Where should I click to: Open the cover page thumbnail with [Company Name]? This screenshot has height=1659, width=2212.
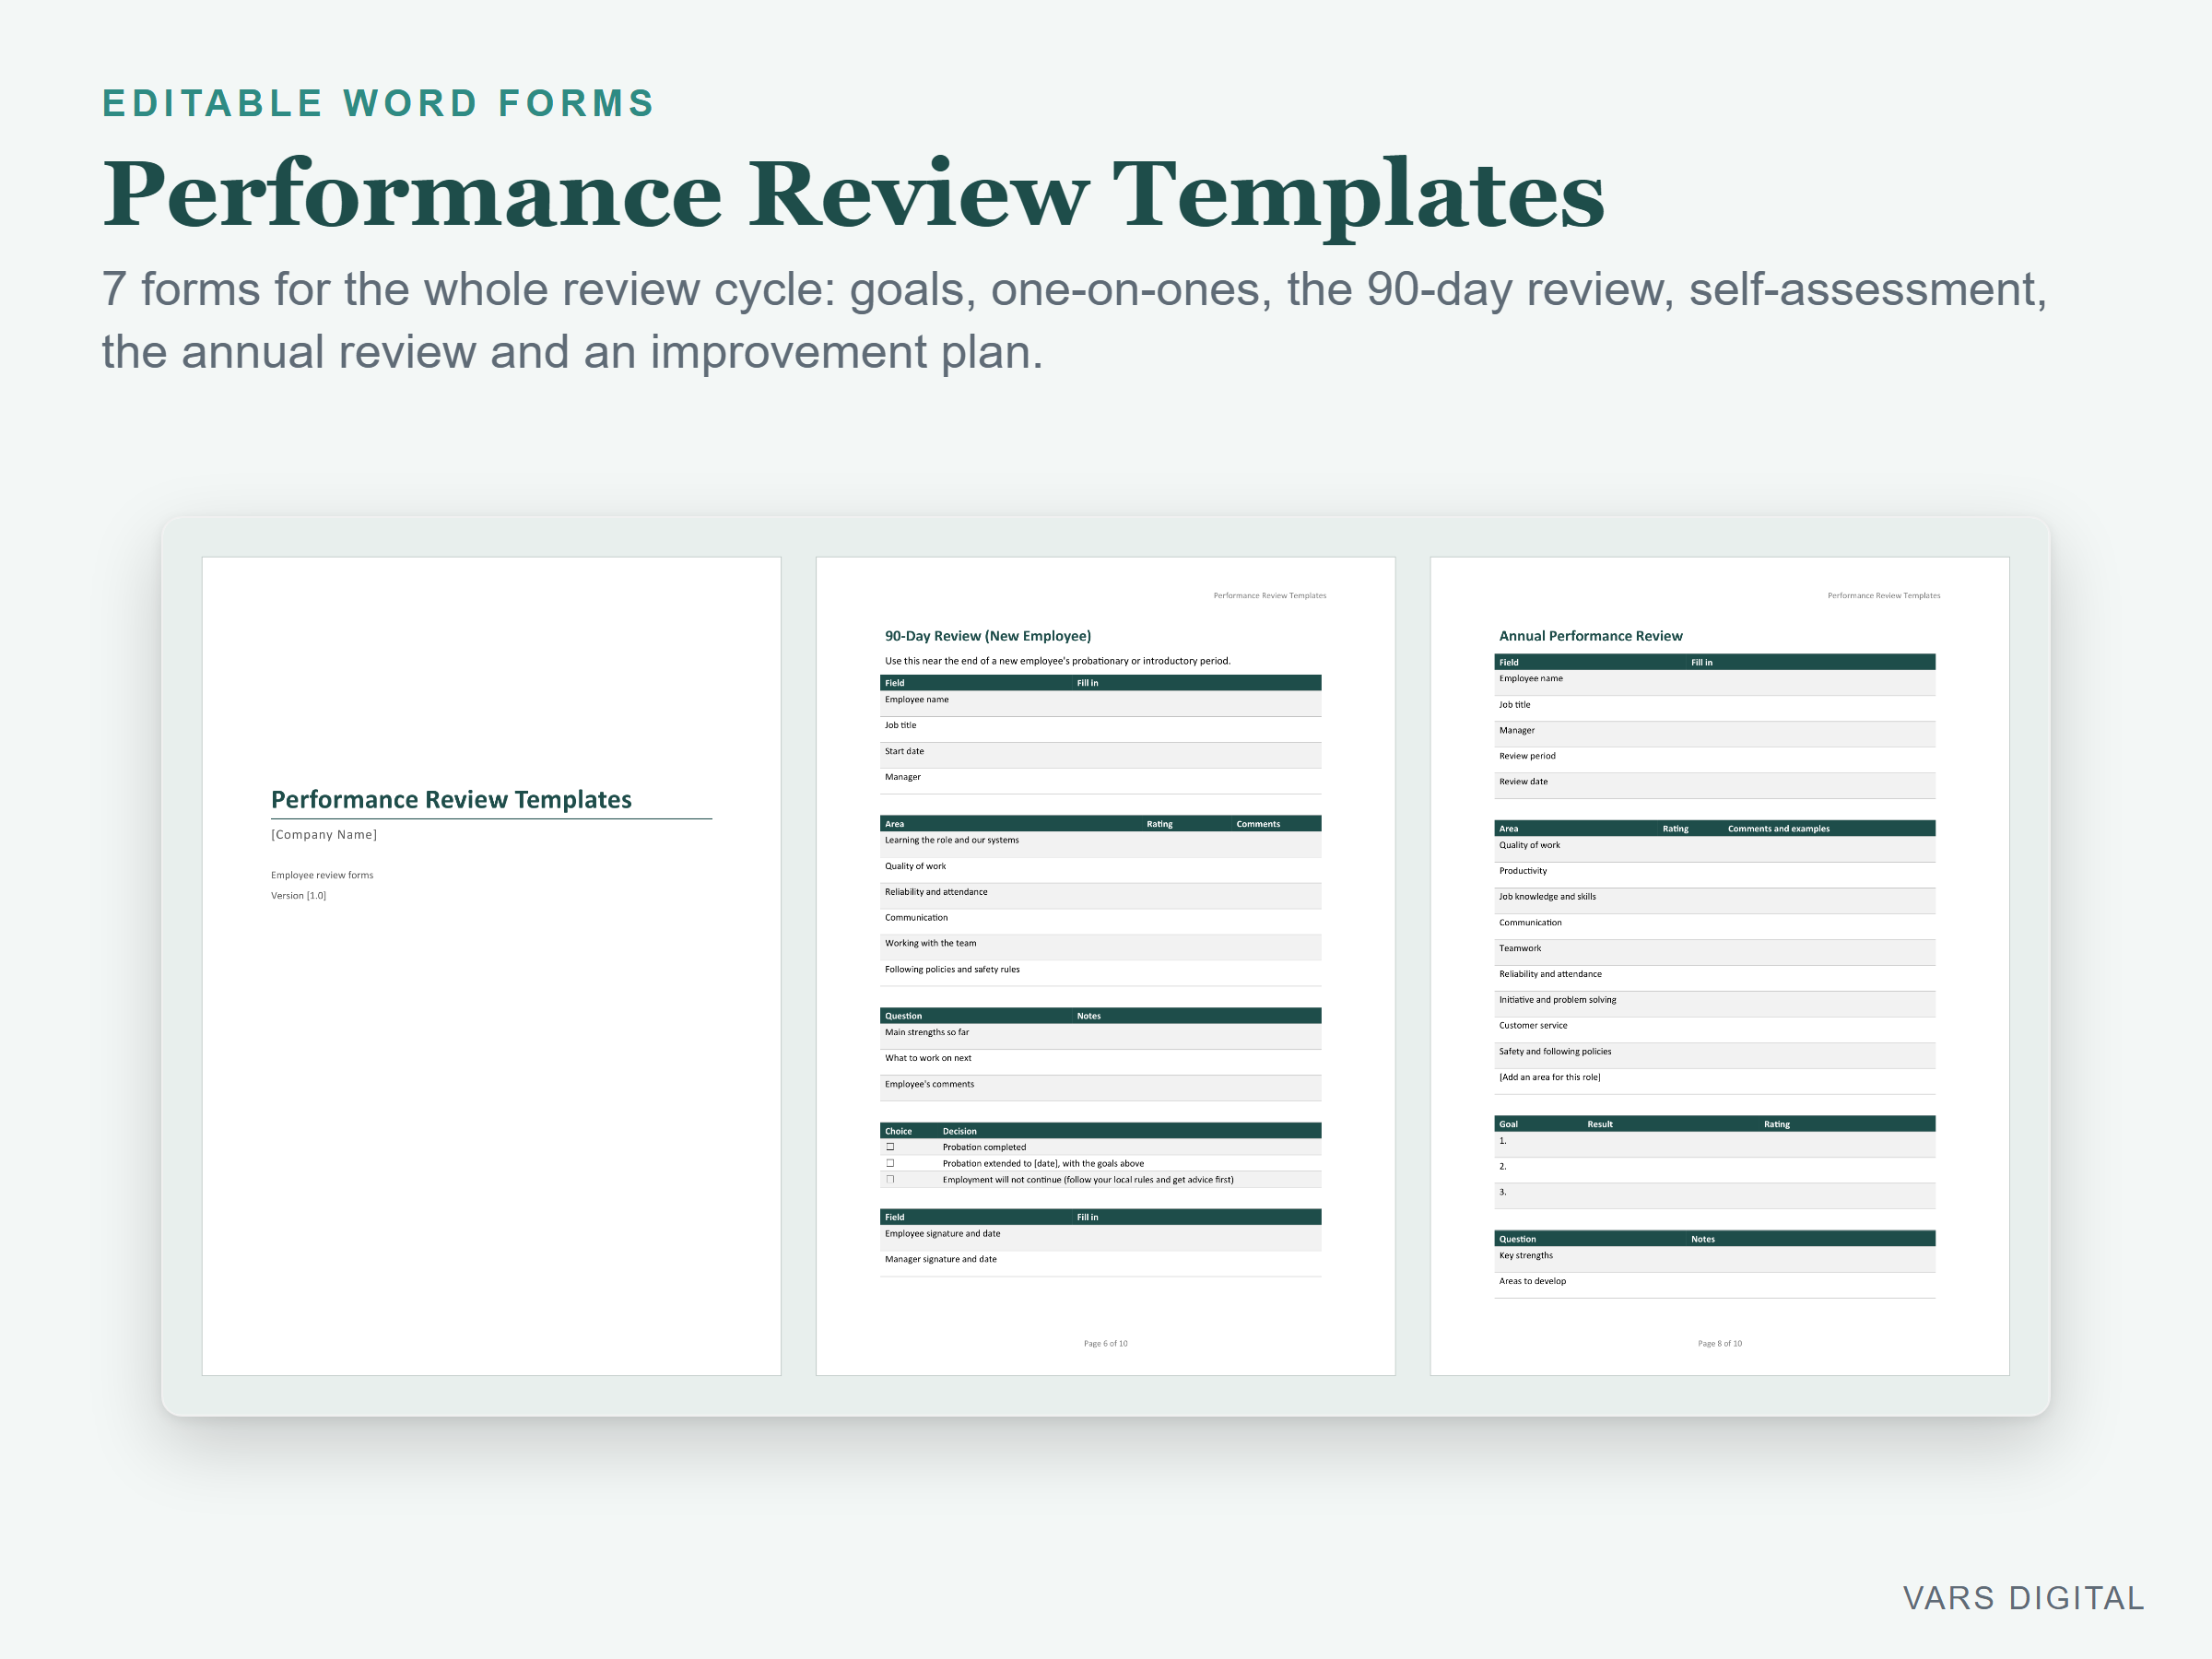click(491, 966)
